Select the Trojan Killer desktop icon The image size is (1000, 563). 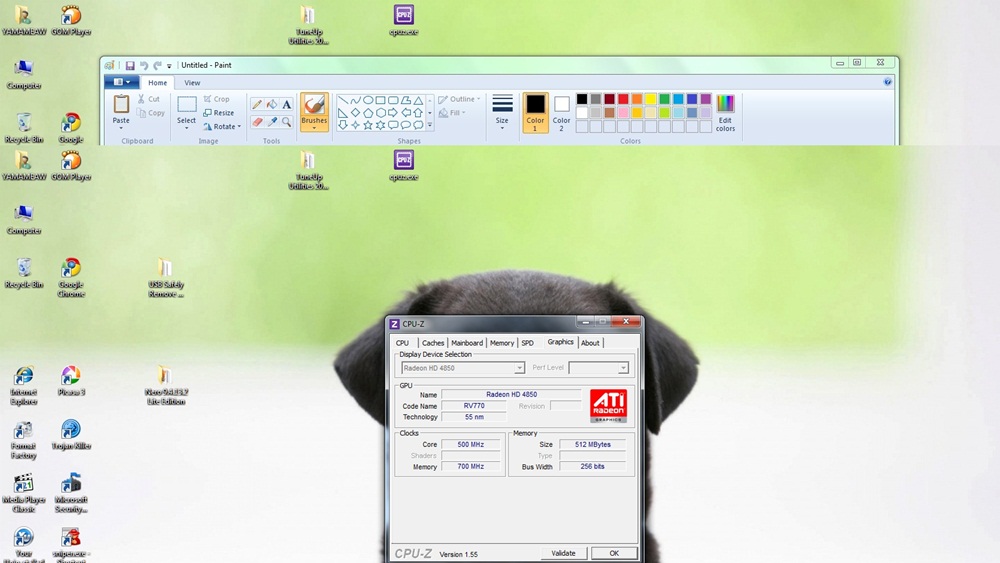pos(71,435)
